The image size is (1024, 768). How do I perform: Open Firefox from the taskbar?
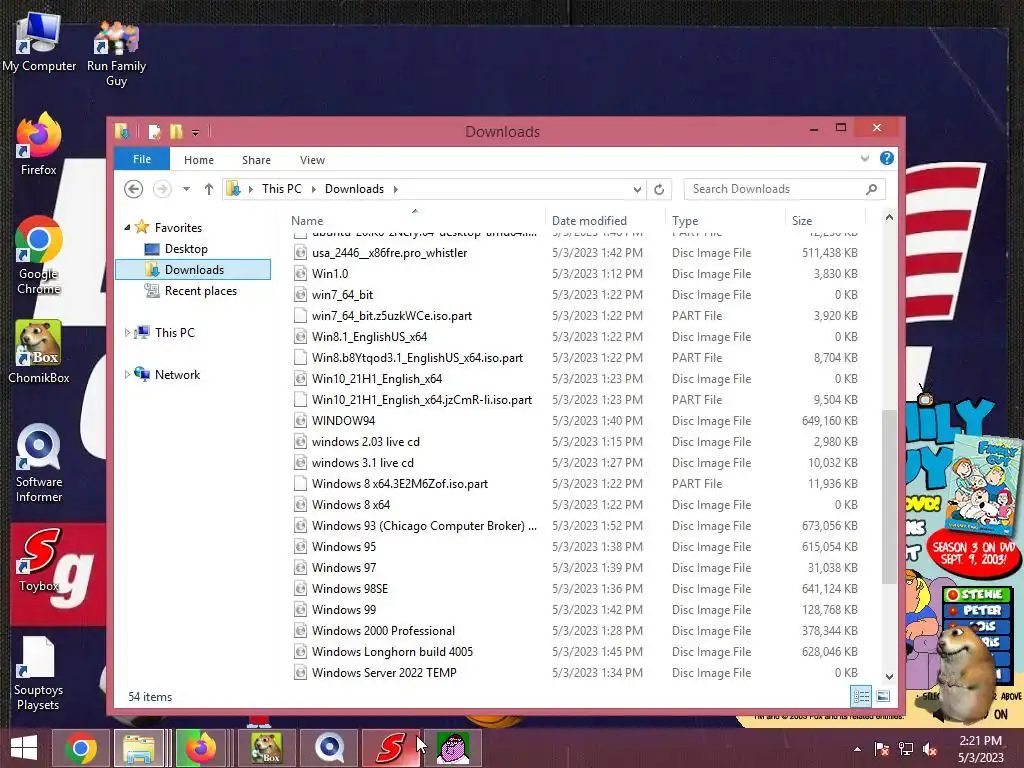(201, 748)
